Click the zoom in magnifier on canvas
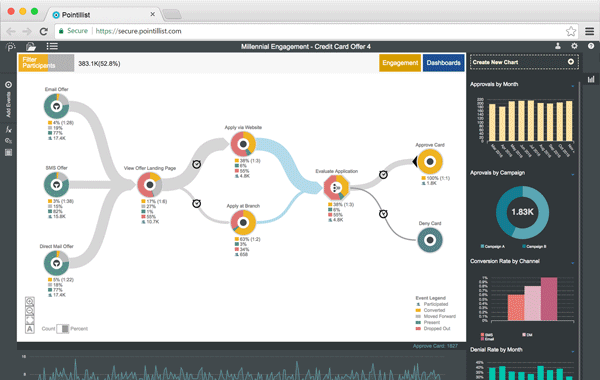The width and height of the screenshot is (600, 380). pos(29,301)
